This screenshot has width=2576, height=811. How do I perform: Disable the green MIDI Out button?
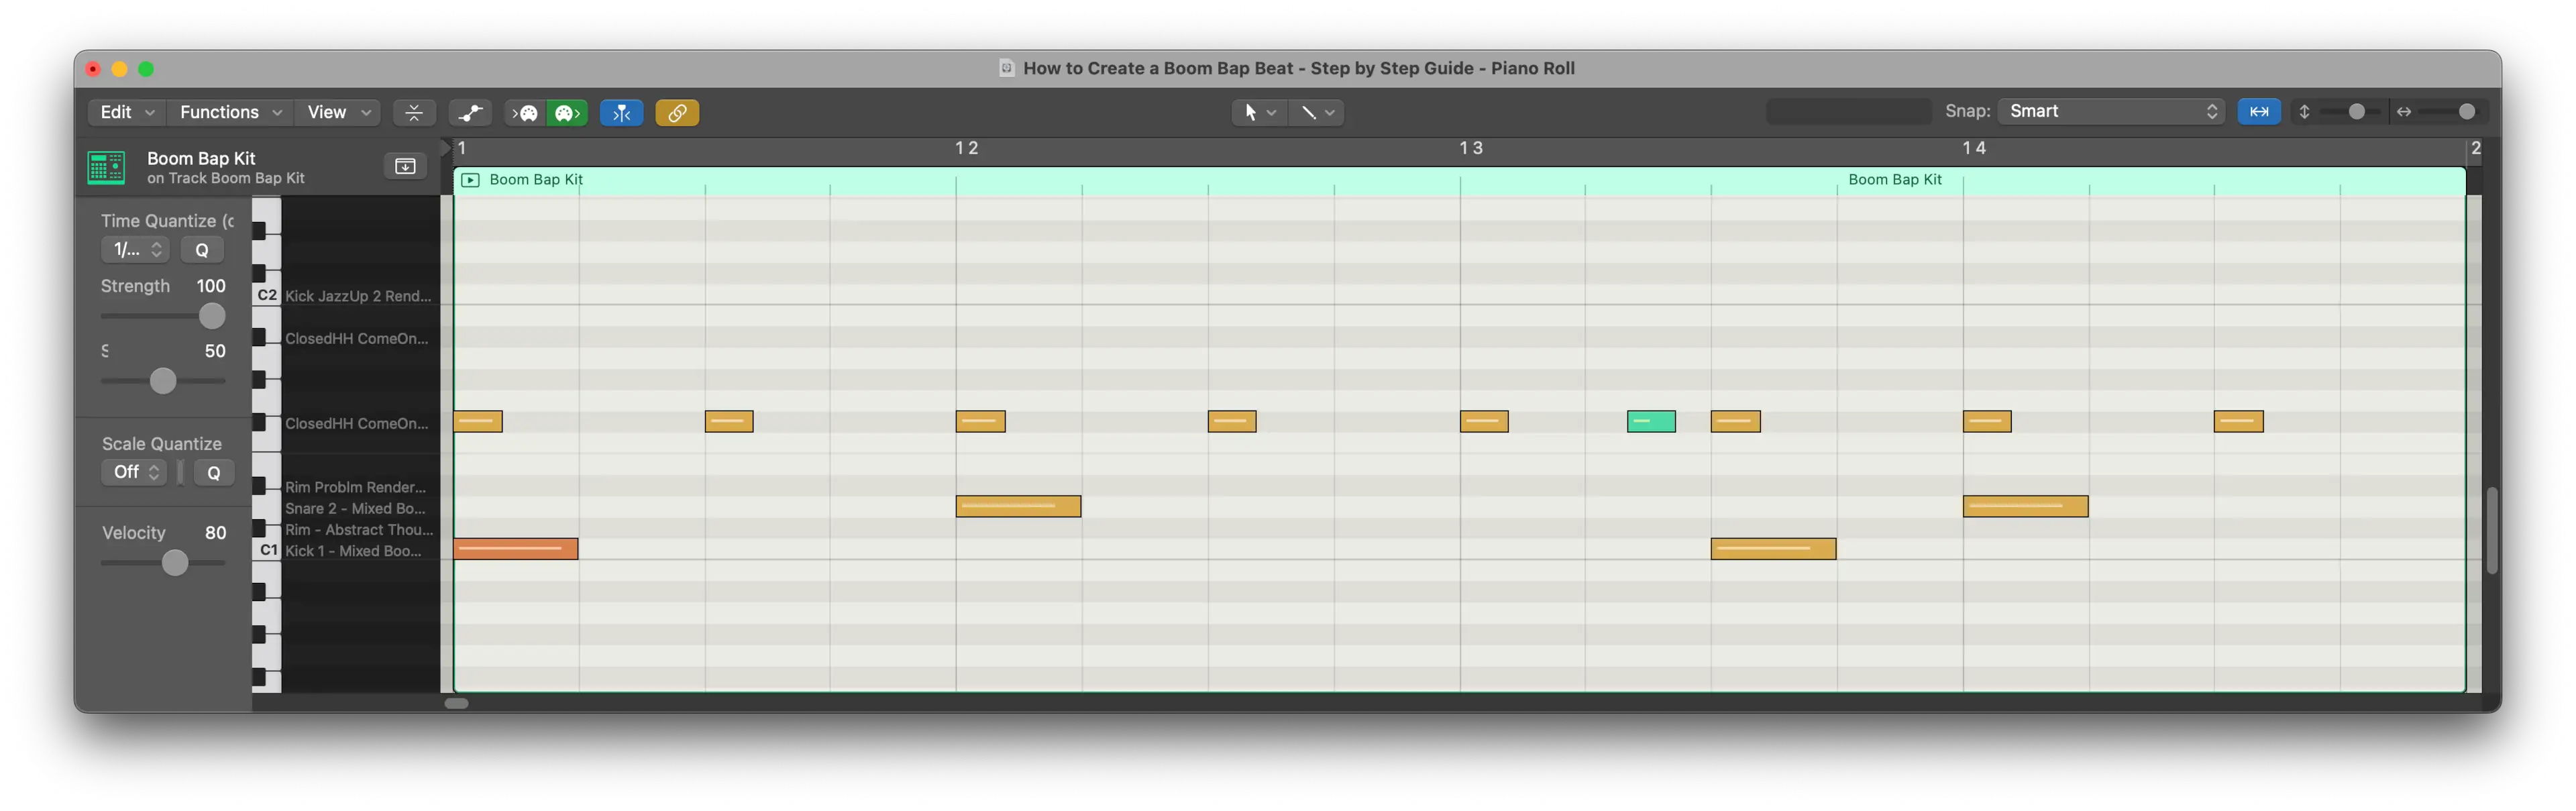567,113
